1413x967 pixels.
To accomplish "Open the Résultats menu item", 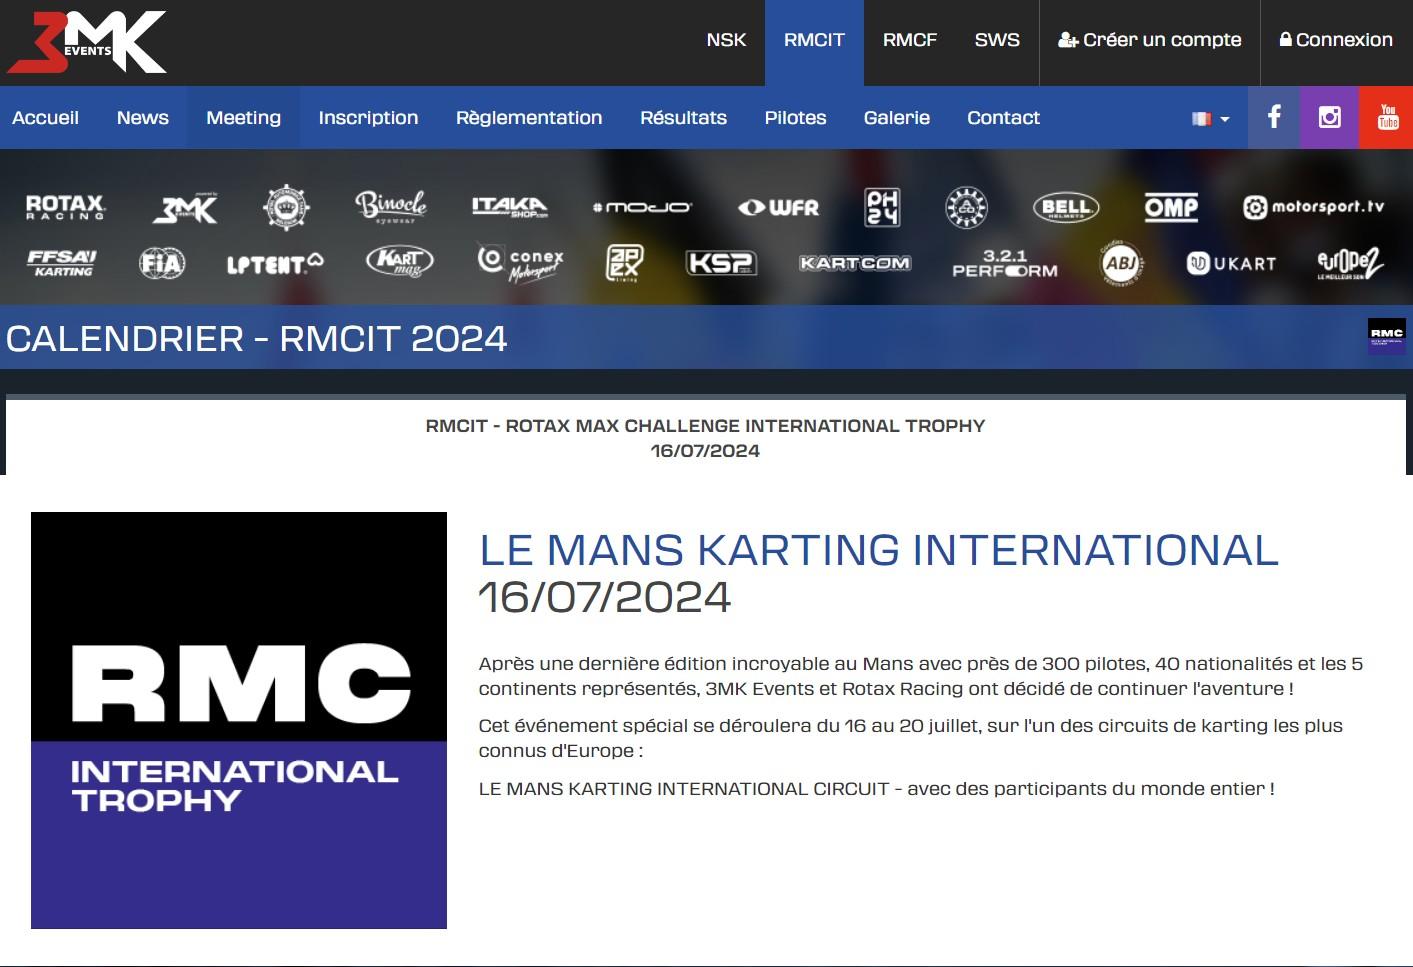I will pyautogui.click(x=683, y=118).
